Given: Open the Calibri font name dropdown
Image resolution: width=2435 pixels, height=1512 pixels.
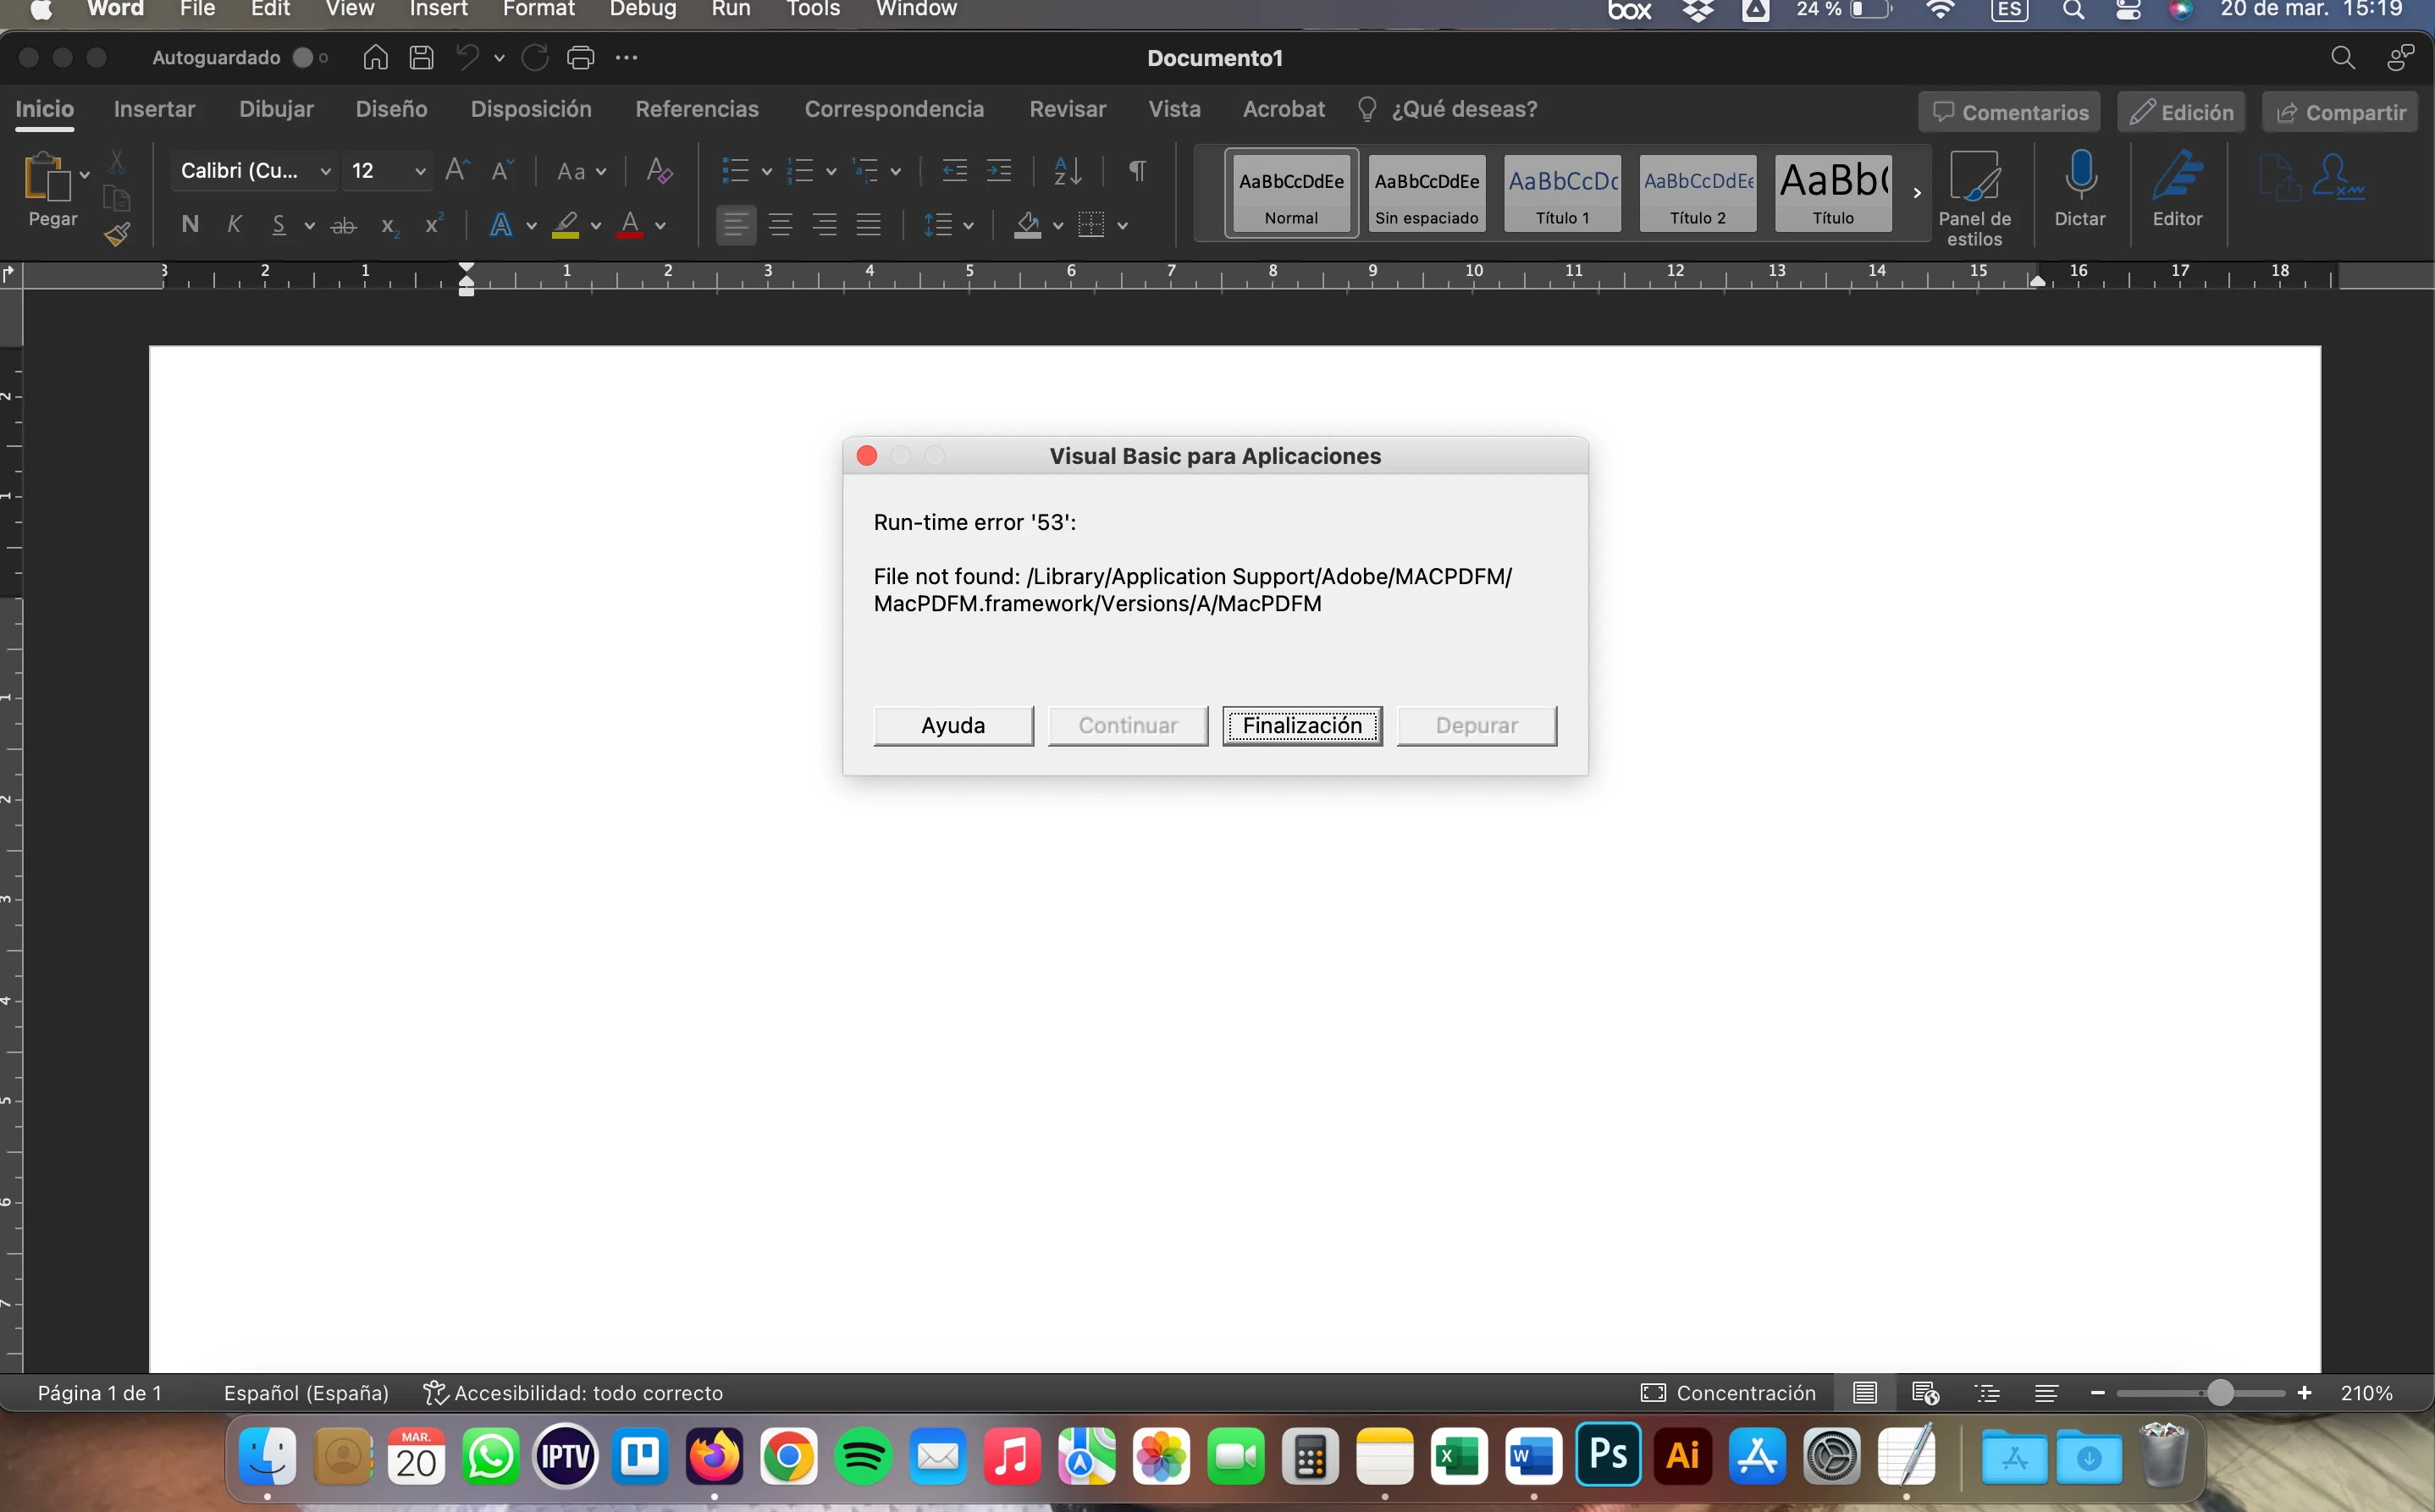Looking at the screenshot, I should pos(325,171).
